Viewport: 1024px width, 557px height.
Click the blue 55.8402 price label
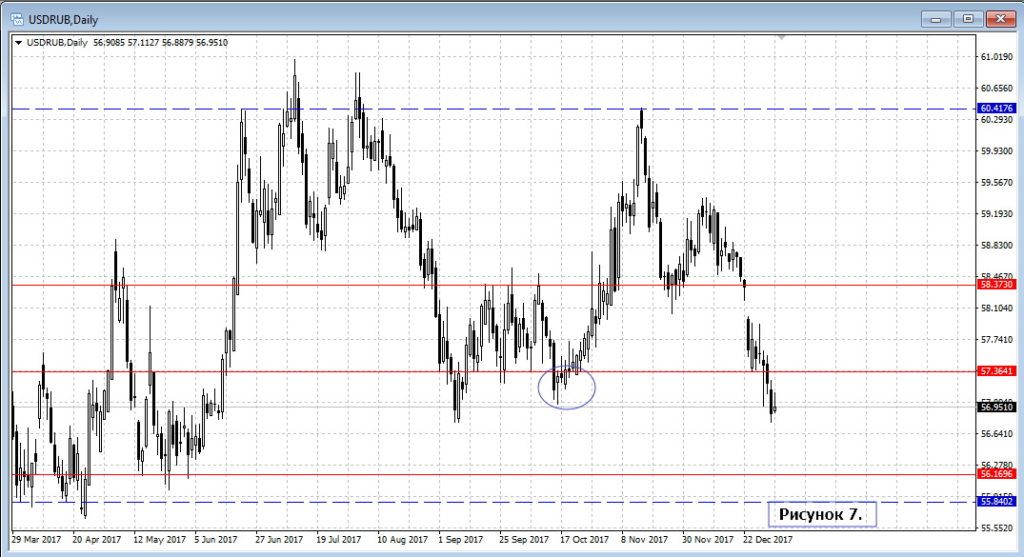[x=997, y=502]
